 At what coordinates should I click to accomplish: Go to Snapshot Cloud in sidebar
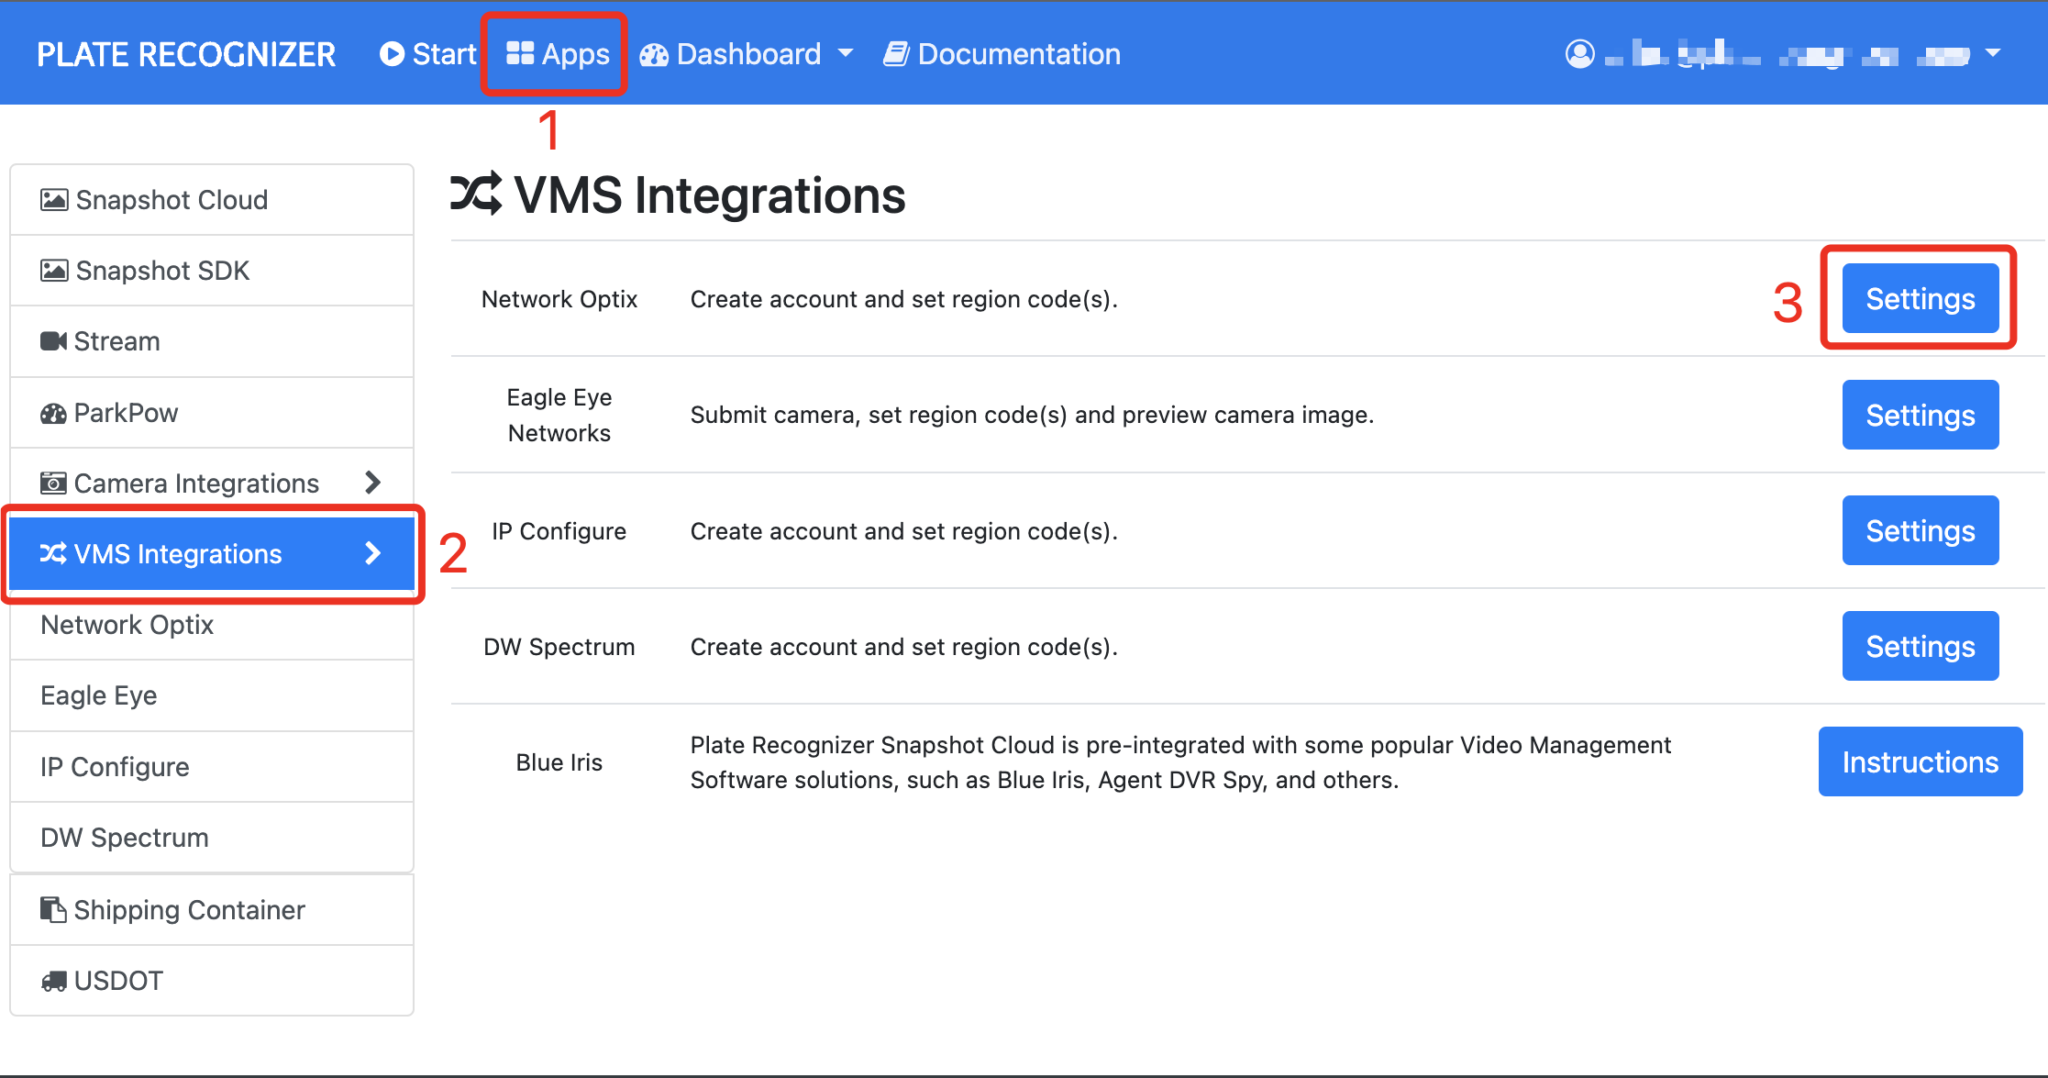pos(212,200)
